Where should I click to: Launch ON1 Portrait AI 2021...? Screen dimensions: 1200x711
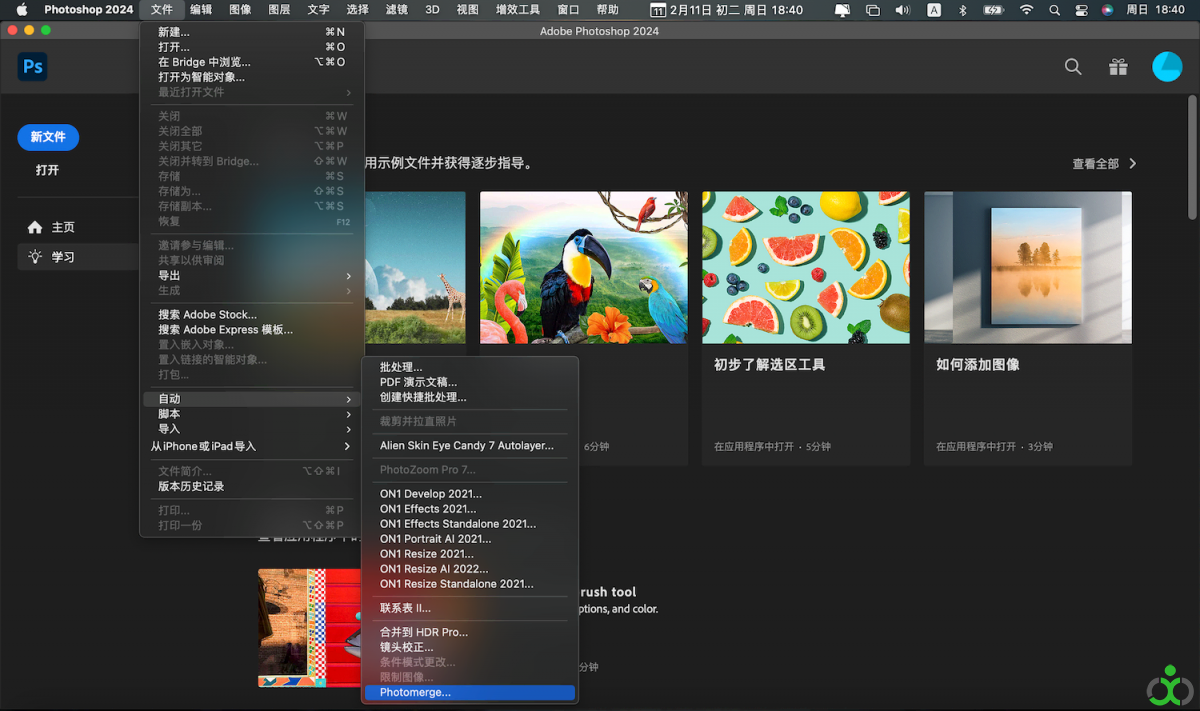pos(470,539)
